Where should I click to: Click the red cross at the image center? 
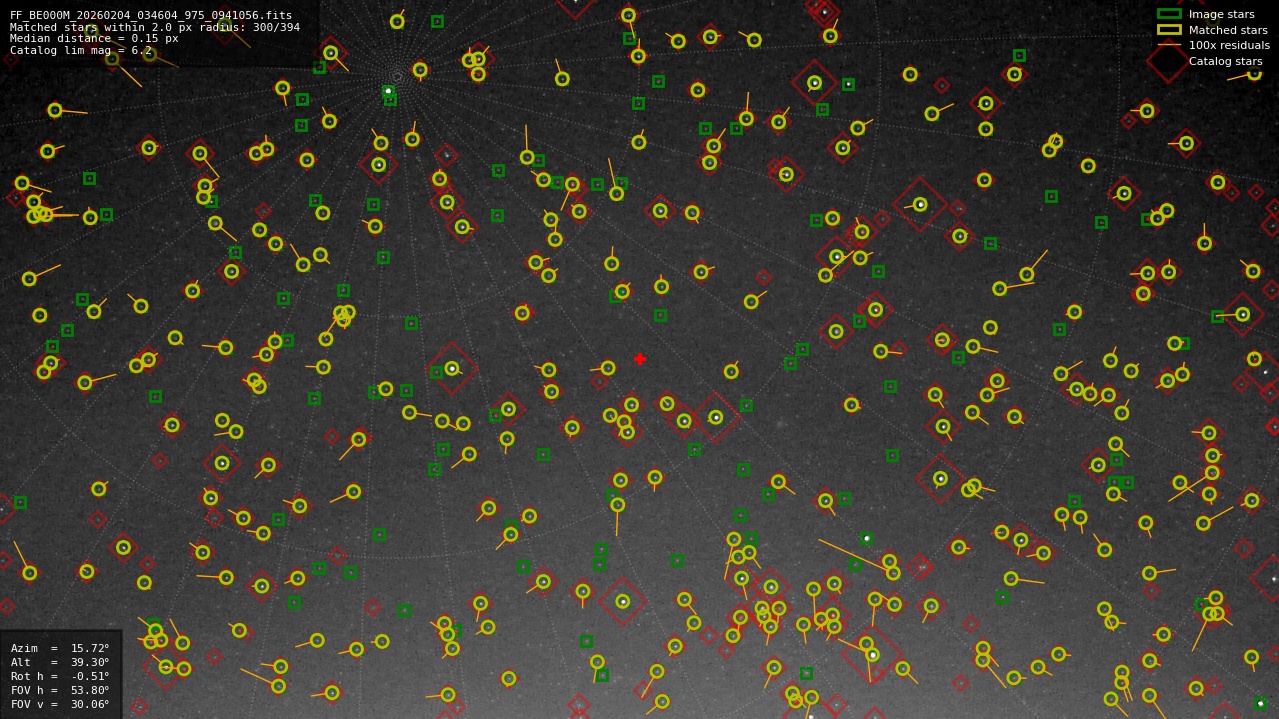[x=640, y=359]
